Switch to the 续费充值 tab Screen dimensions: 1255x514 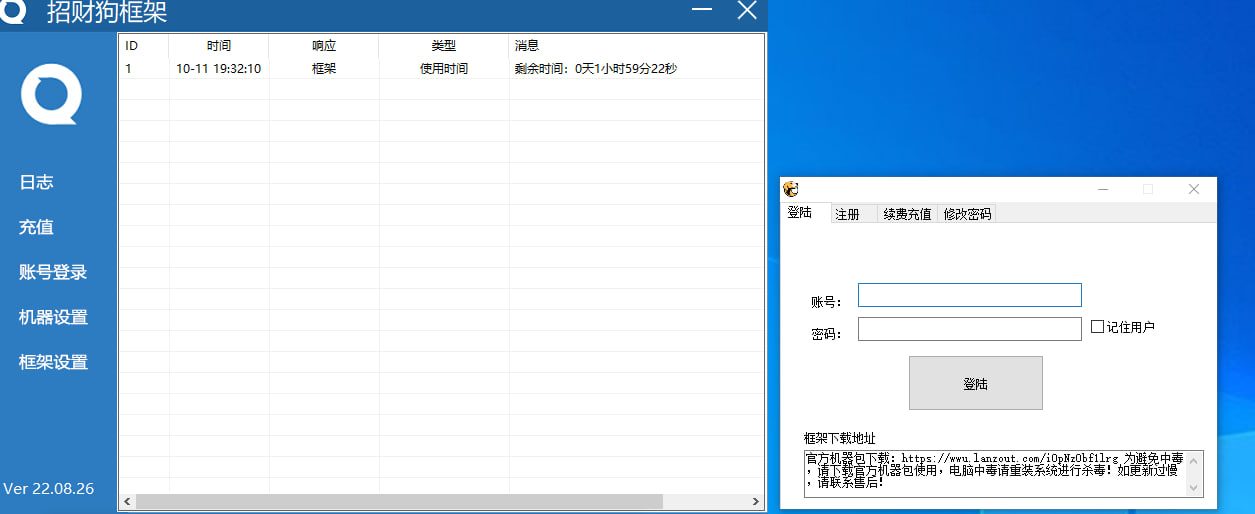pos(907,214)
